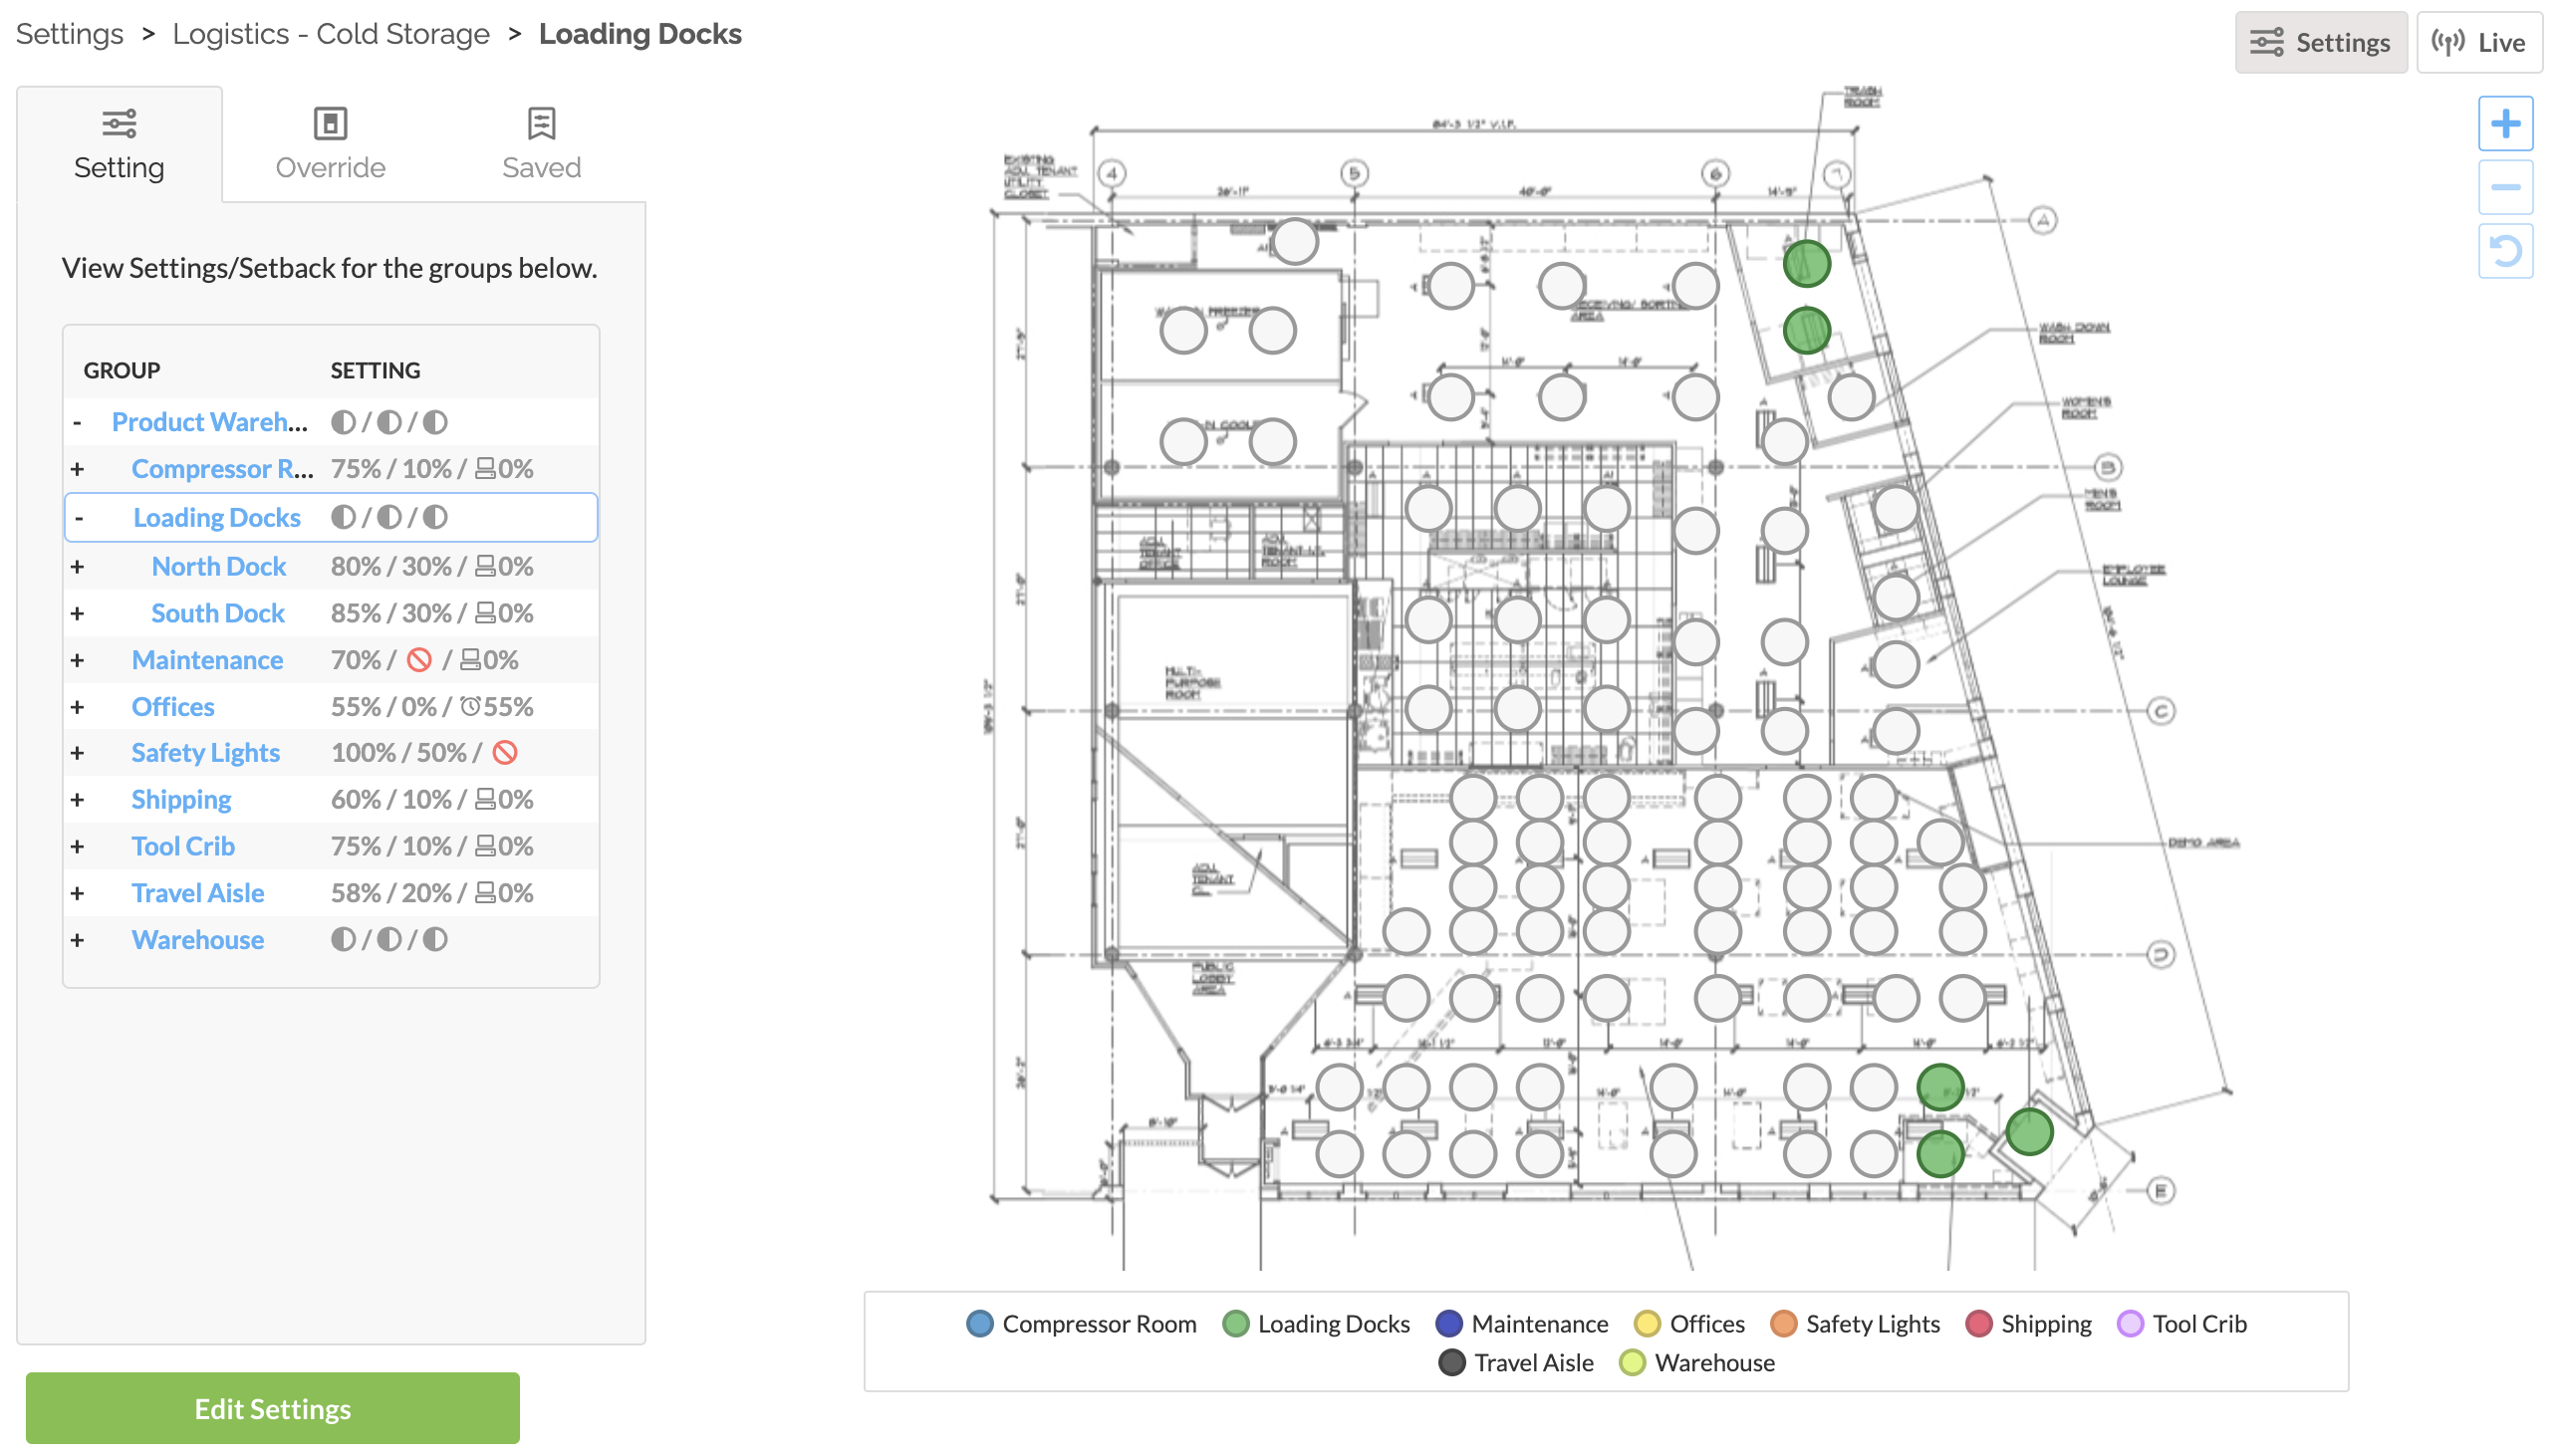This screenshot has height=1456, width=2560.
Task: Expand the North Dock group
Action: click(77, 567)
